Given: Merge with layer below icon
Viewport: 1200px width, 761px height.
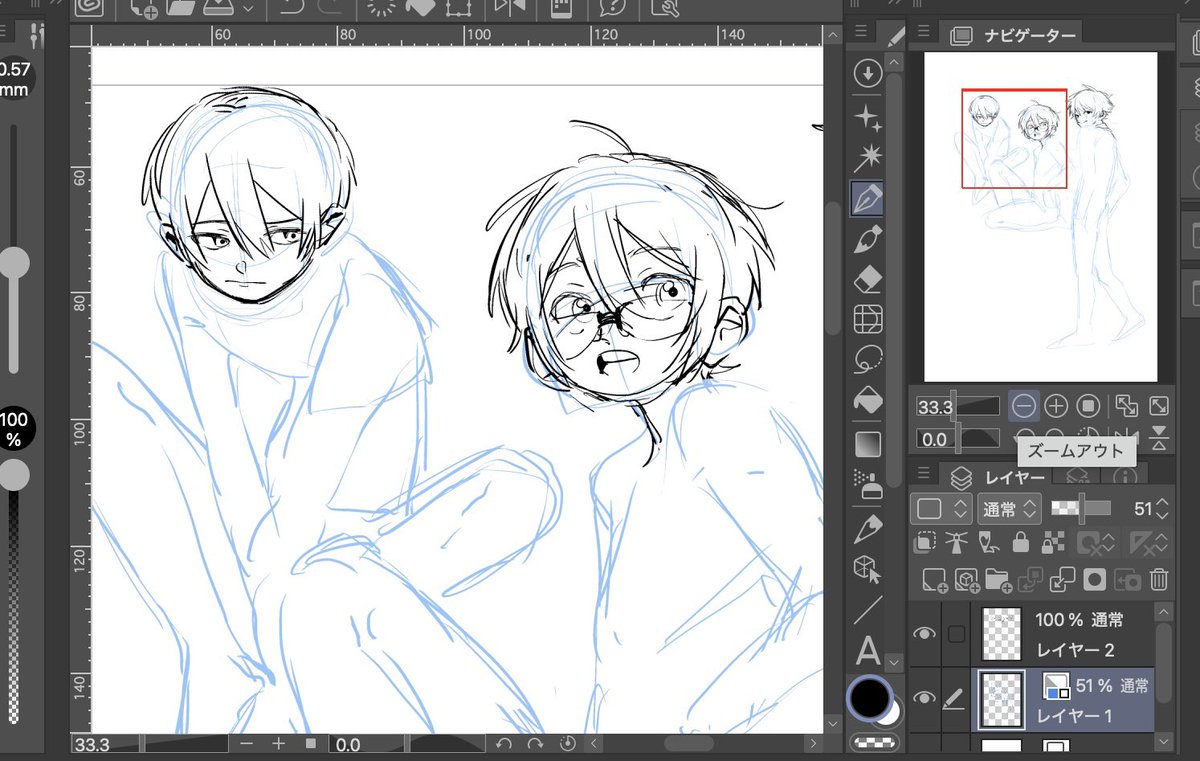Looking at the screenshot, I should click(x=1063, y=579).
